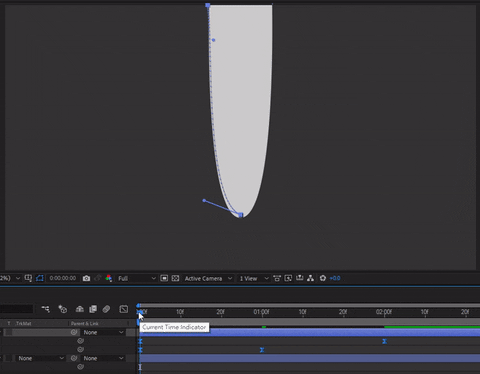Enable Motion Blur for the composition
Viewport: 480px width, 374px height.
click(106, 309)
